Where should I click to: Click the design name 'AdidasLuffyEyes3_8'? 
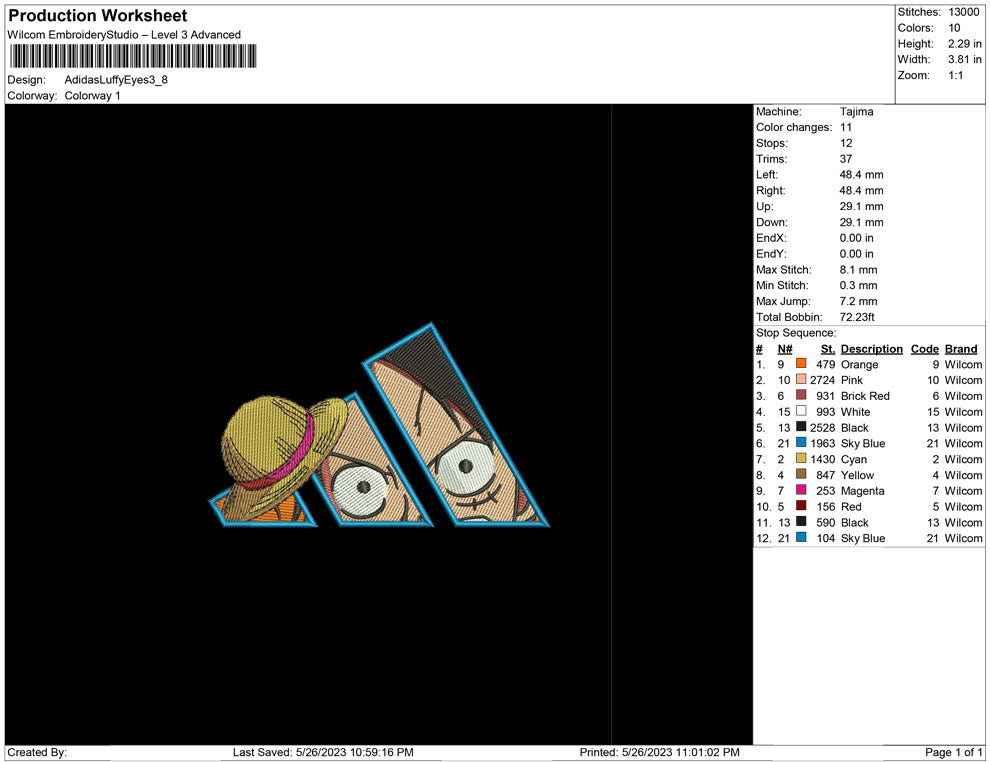(116, 80)
